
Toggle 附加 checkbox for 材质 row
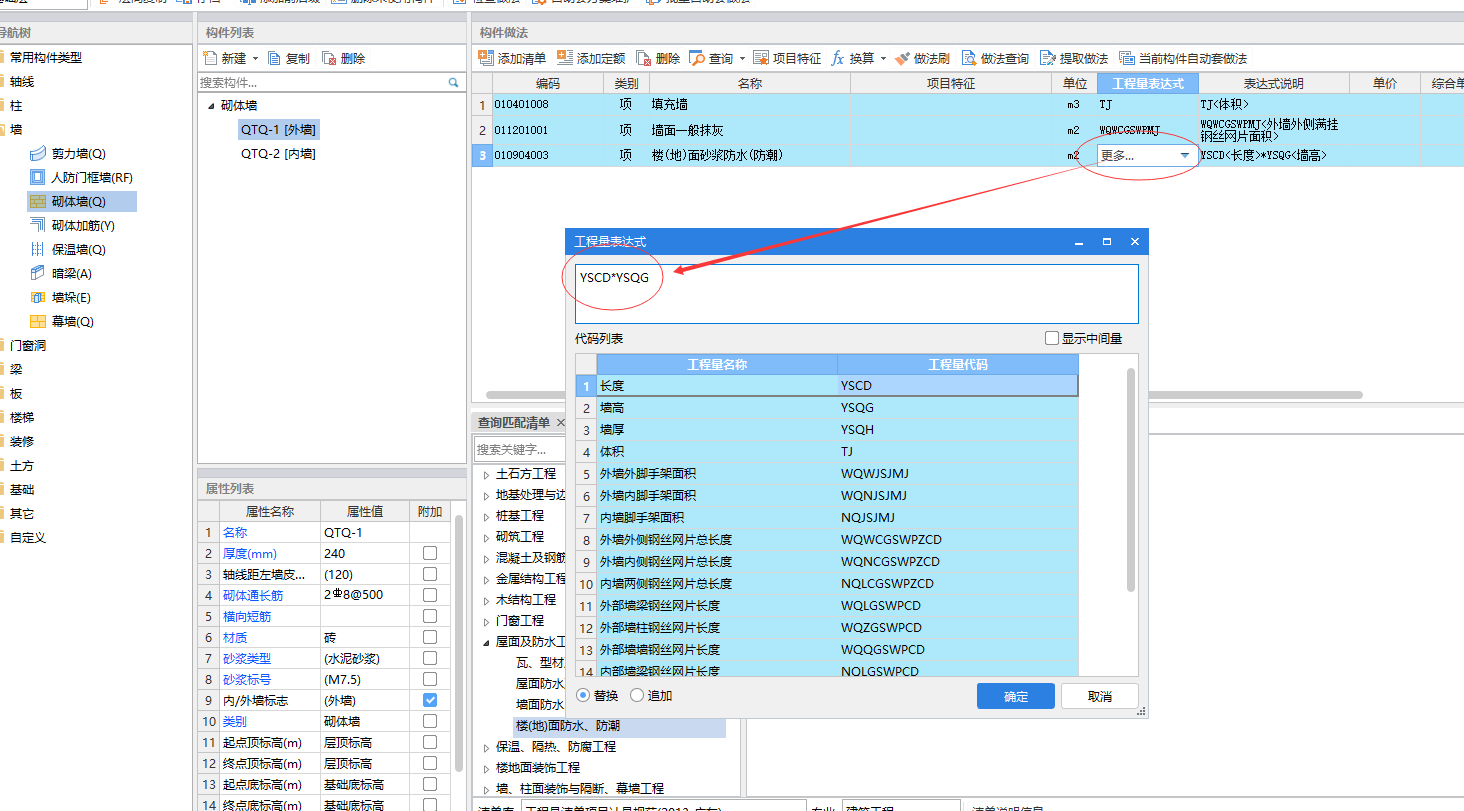coord(430,637)
